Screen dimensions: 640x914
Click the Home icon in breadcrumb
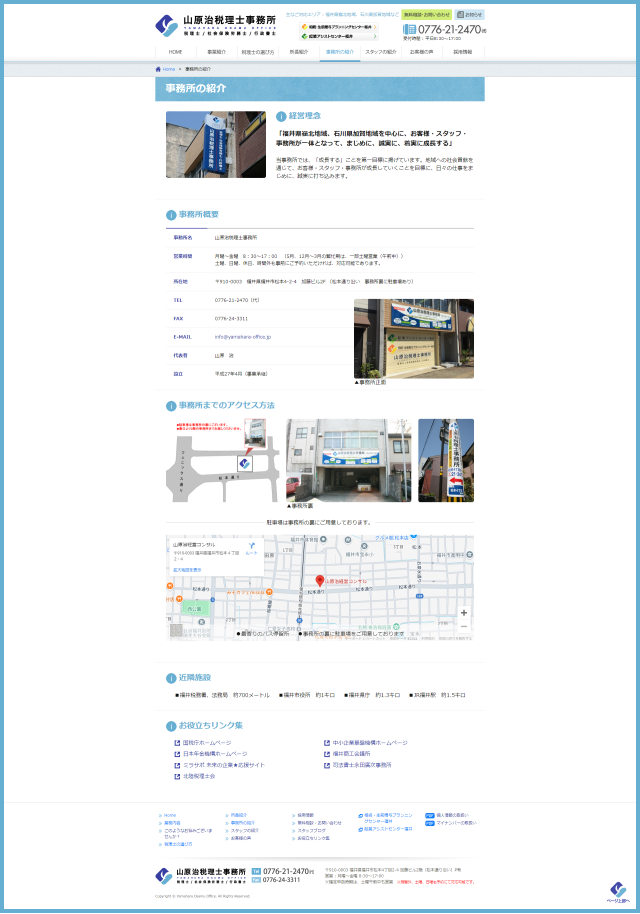coord(158,69)
